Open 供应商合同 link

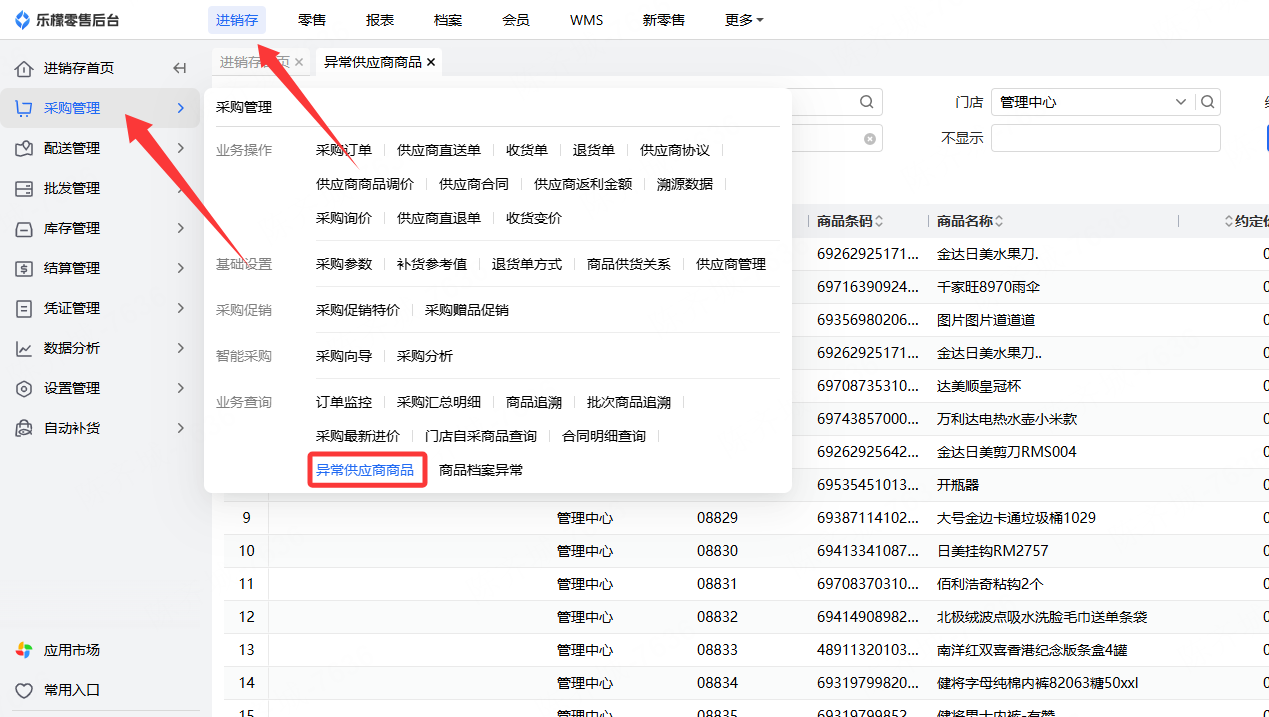(x=474, y=184)
